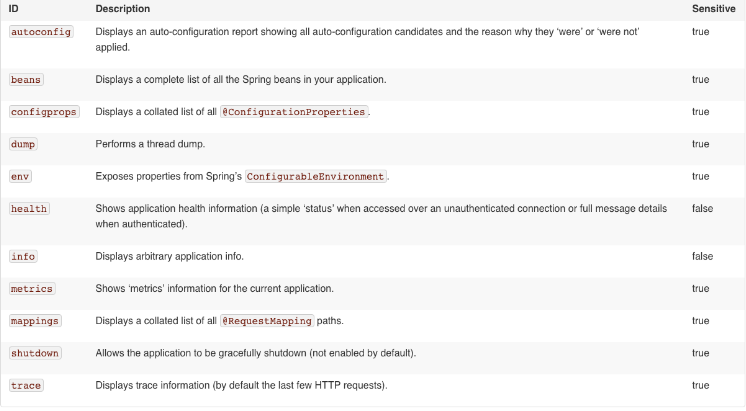746x411 pixels.
Task: Click the env endpoint ID
Action: 20,176
